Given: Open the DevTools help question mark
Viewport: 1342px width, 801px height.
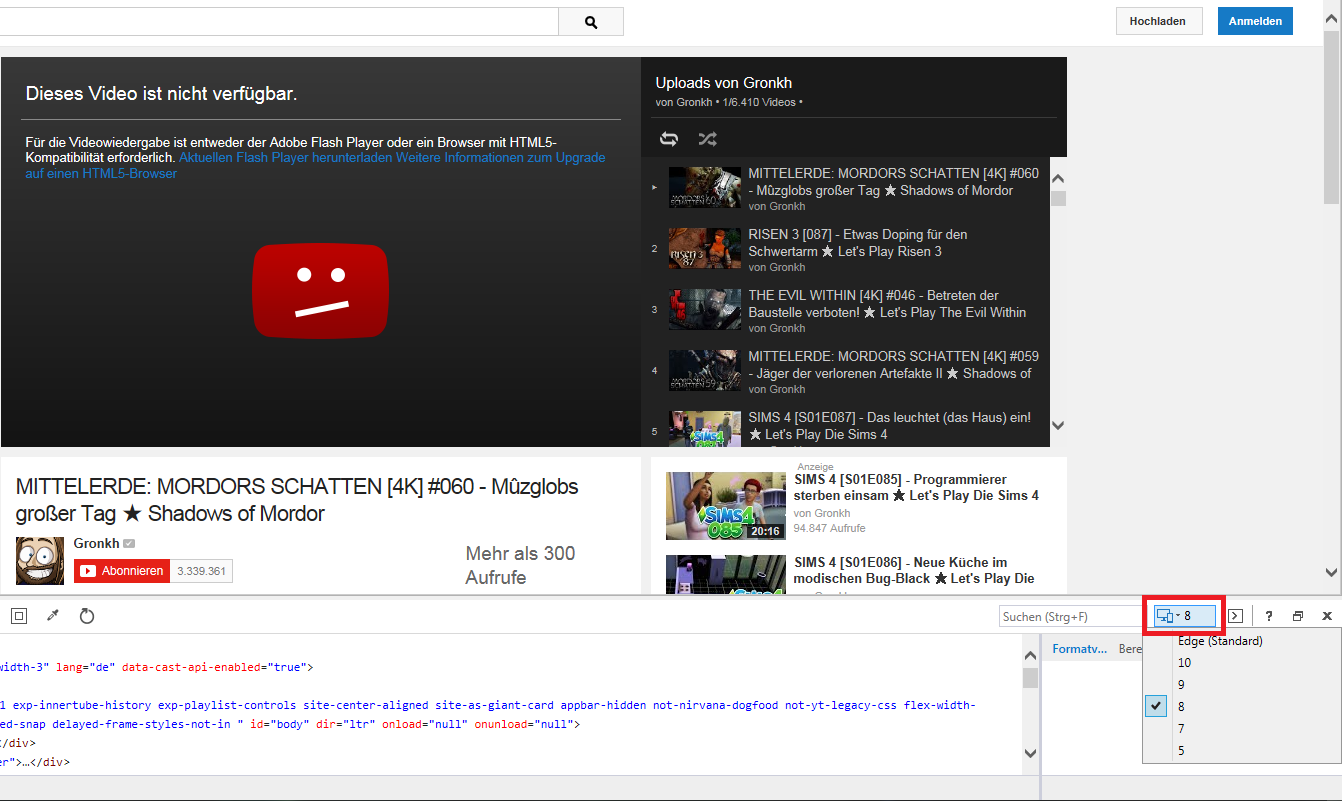Looking at the screenshot, I should 1269,616.
